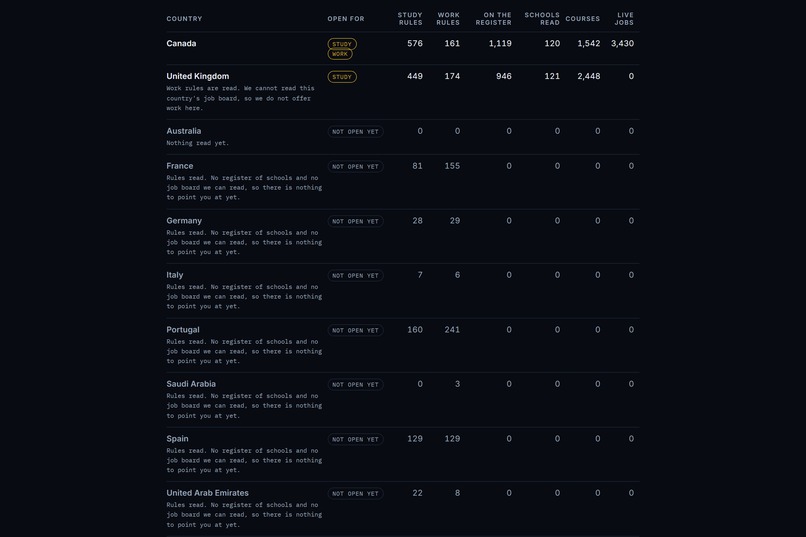Select the Portugal country name
The image size is (806, 537).
182,329
